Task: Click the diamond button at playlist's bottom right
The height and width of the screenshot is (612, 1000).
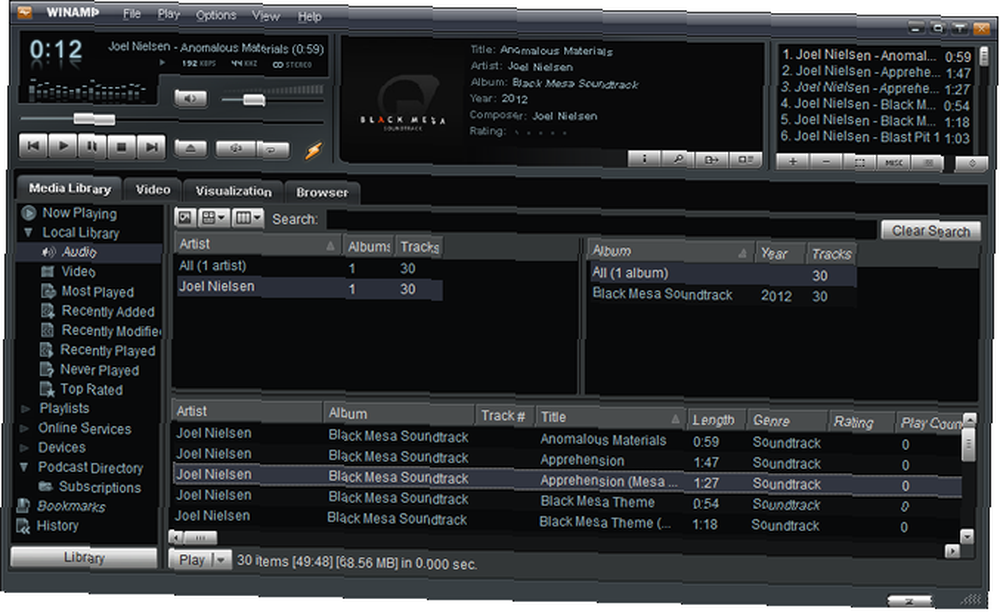Action: coord(972,164)
